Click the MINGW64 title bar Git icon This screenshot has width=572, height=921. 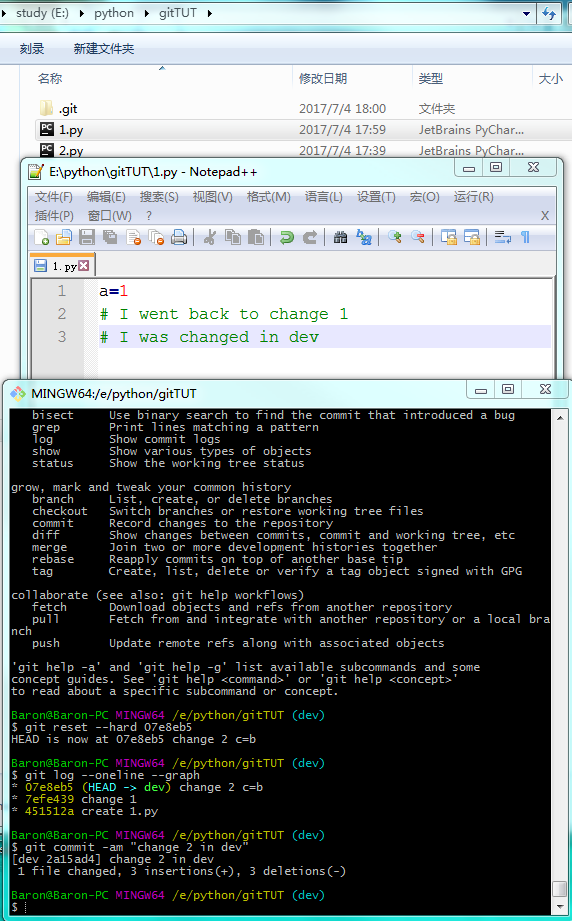[x=18, y=393]
